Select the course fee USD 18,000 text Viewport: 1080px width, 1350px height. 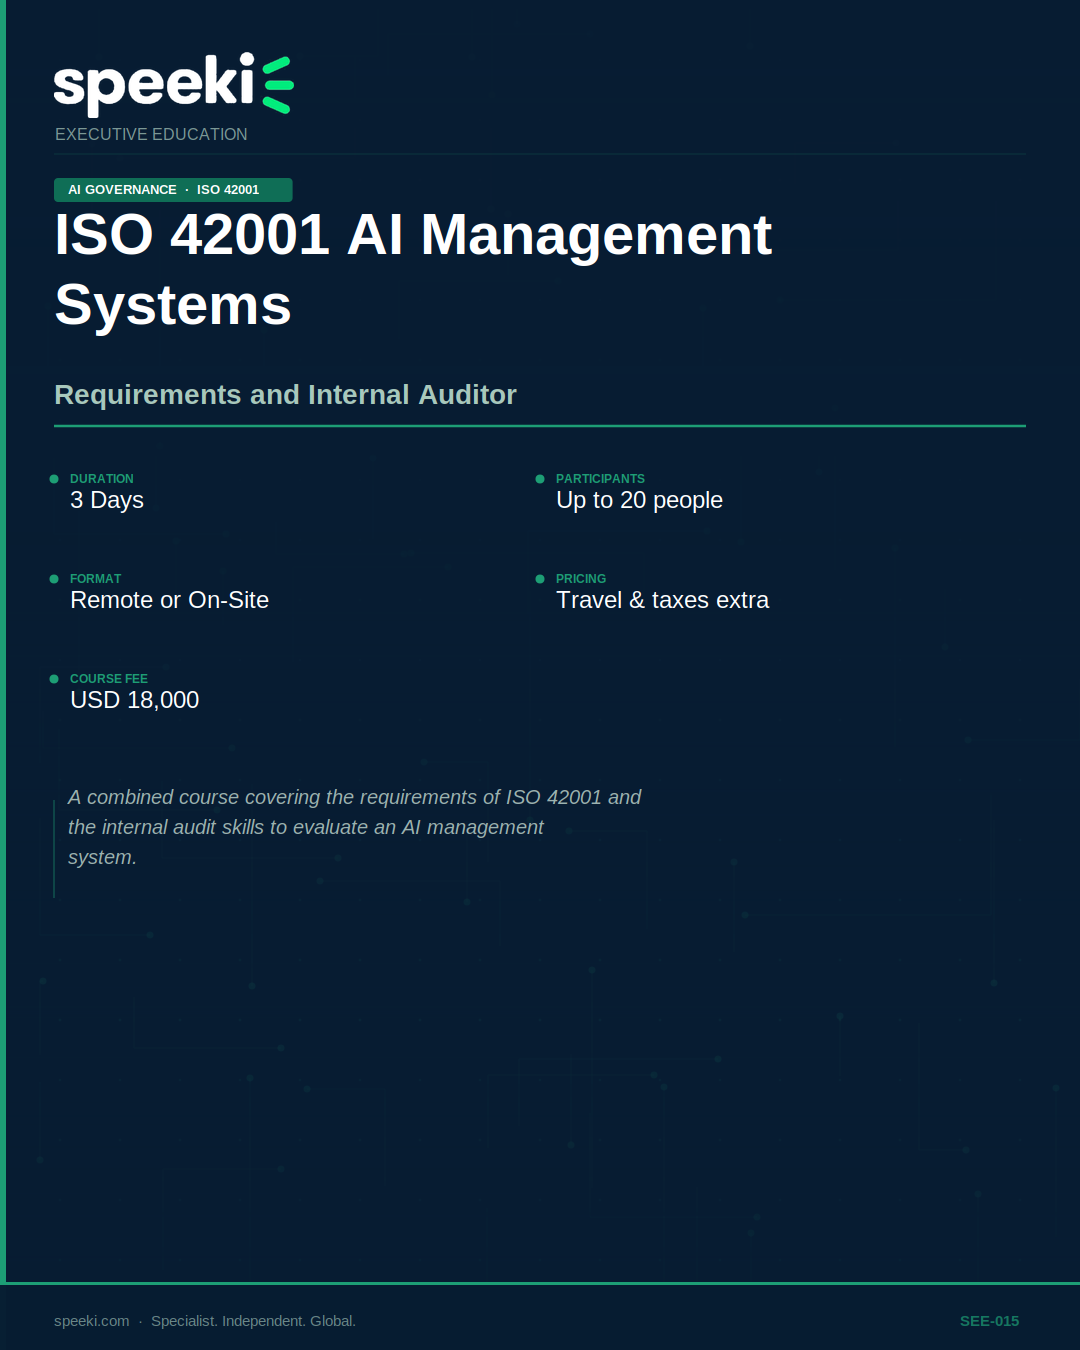click(134, 700)
